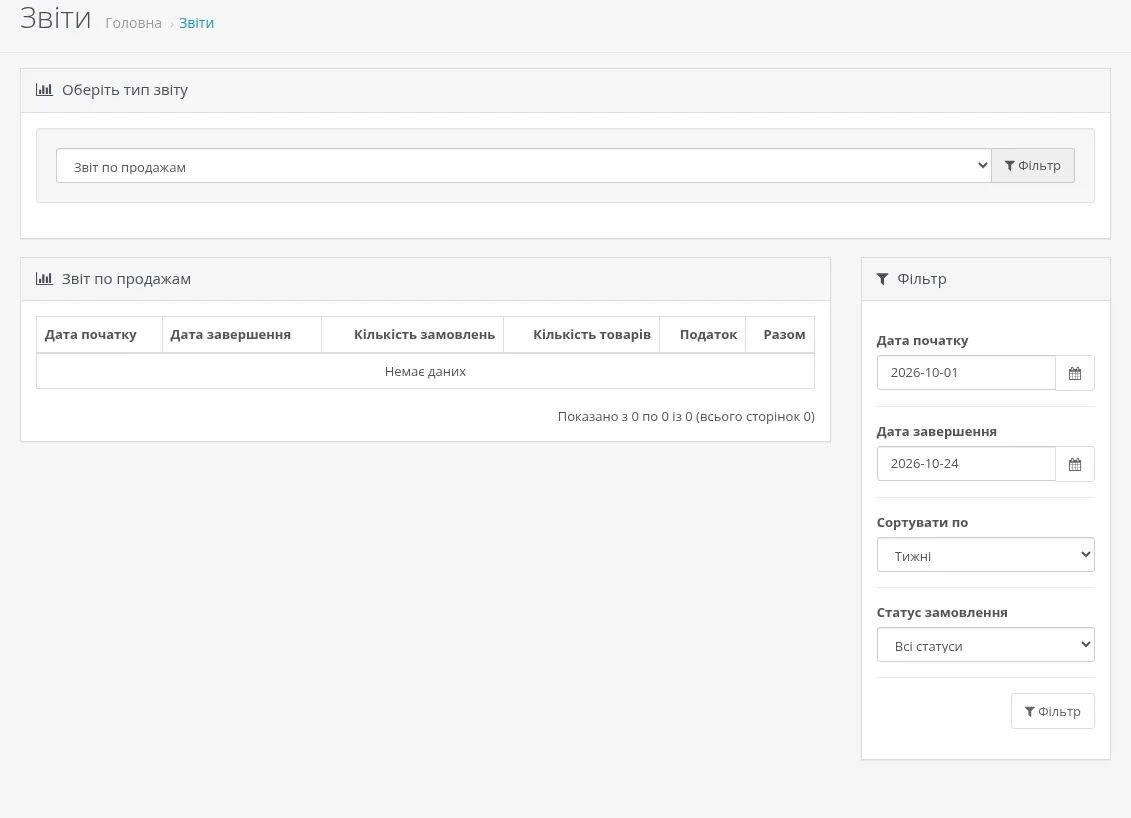This screenshot has height=818, width=1131.
Task: Open the Статус замовлення dropdown
Action: click(x=985, y=645)
